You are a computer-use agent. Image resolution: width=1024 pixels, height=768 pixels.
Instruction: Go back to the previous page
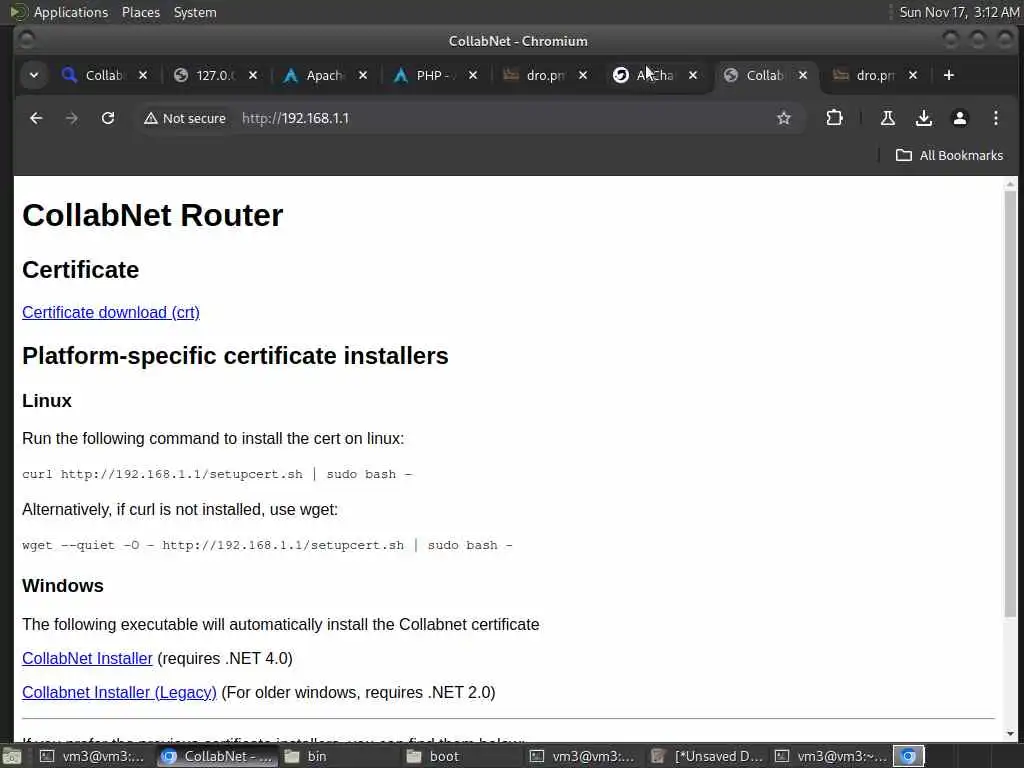point(36,118)
